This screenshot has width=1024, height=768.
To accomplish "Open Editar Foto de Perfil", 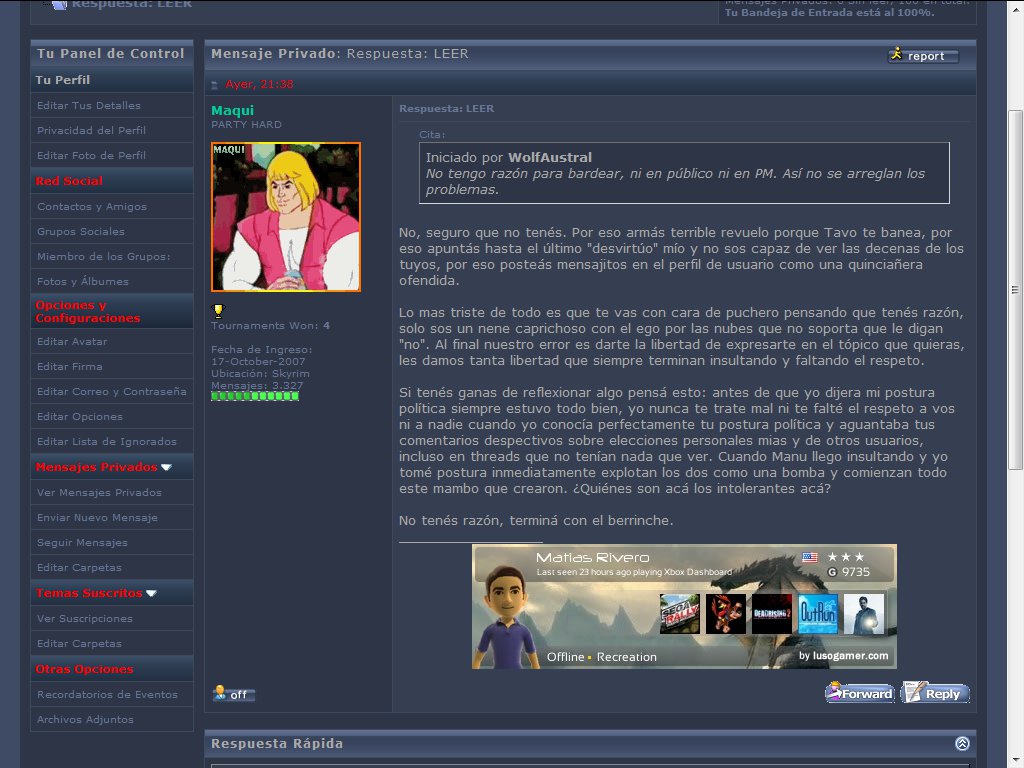I will click(x=91, y=155).
